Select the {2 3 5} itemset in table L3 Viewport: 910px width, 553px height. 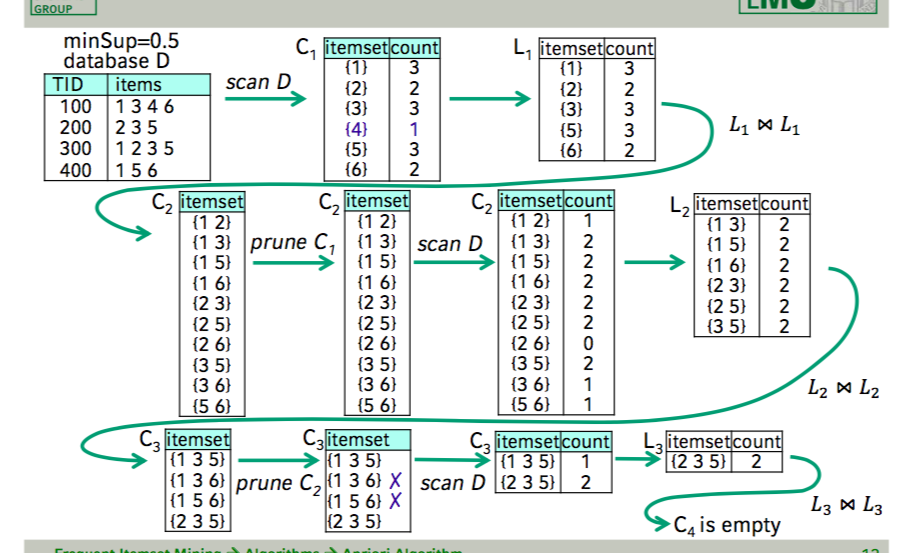tap(698, 461)
